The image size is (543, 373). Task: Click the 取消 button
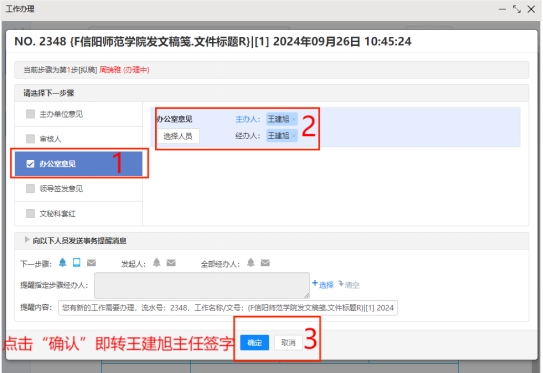click(x=288, y=343)
